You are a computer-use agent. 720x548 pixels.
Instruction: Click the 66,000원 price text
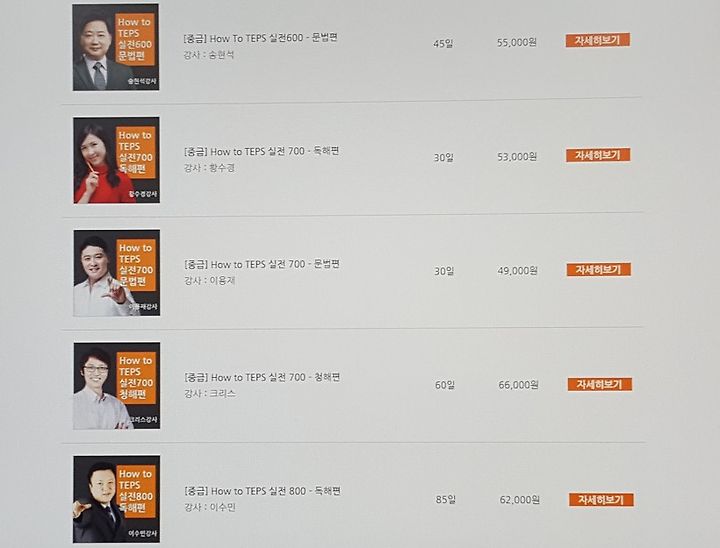(x=518, y=384)
